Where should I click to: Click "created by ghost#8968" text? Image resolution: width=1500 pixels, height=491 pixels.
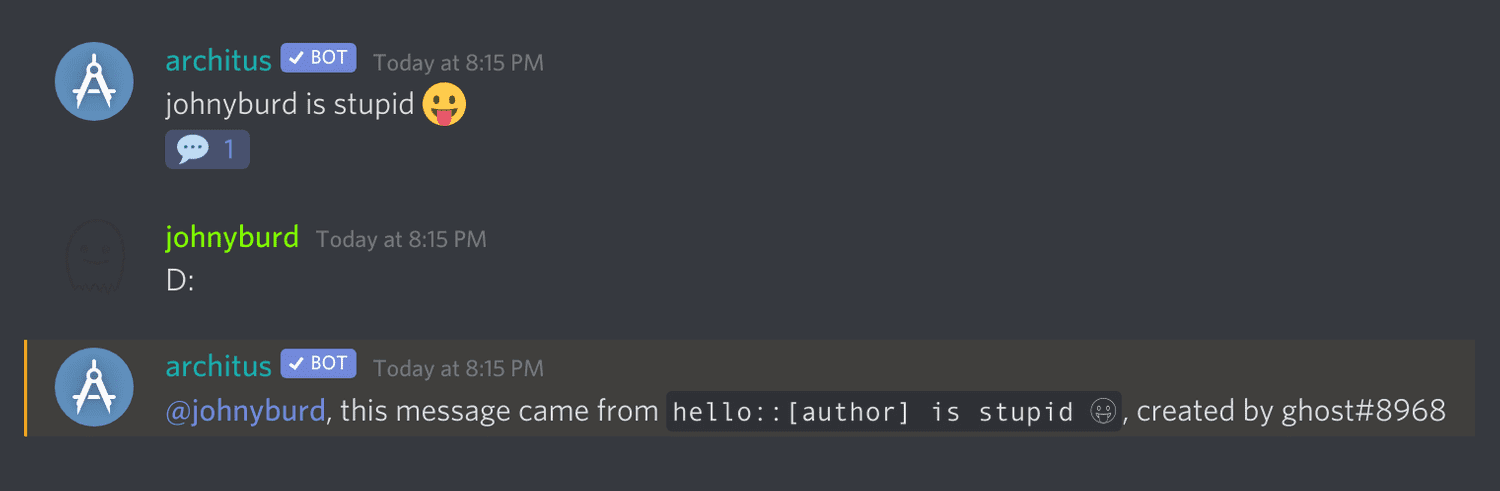(1291, 410)
